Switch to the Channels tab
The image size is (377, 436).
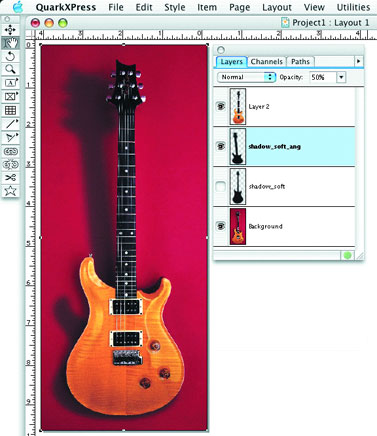267,62
